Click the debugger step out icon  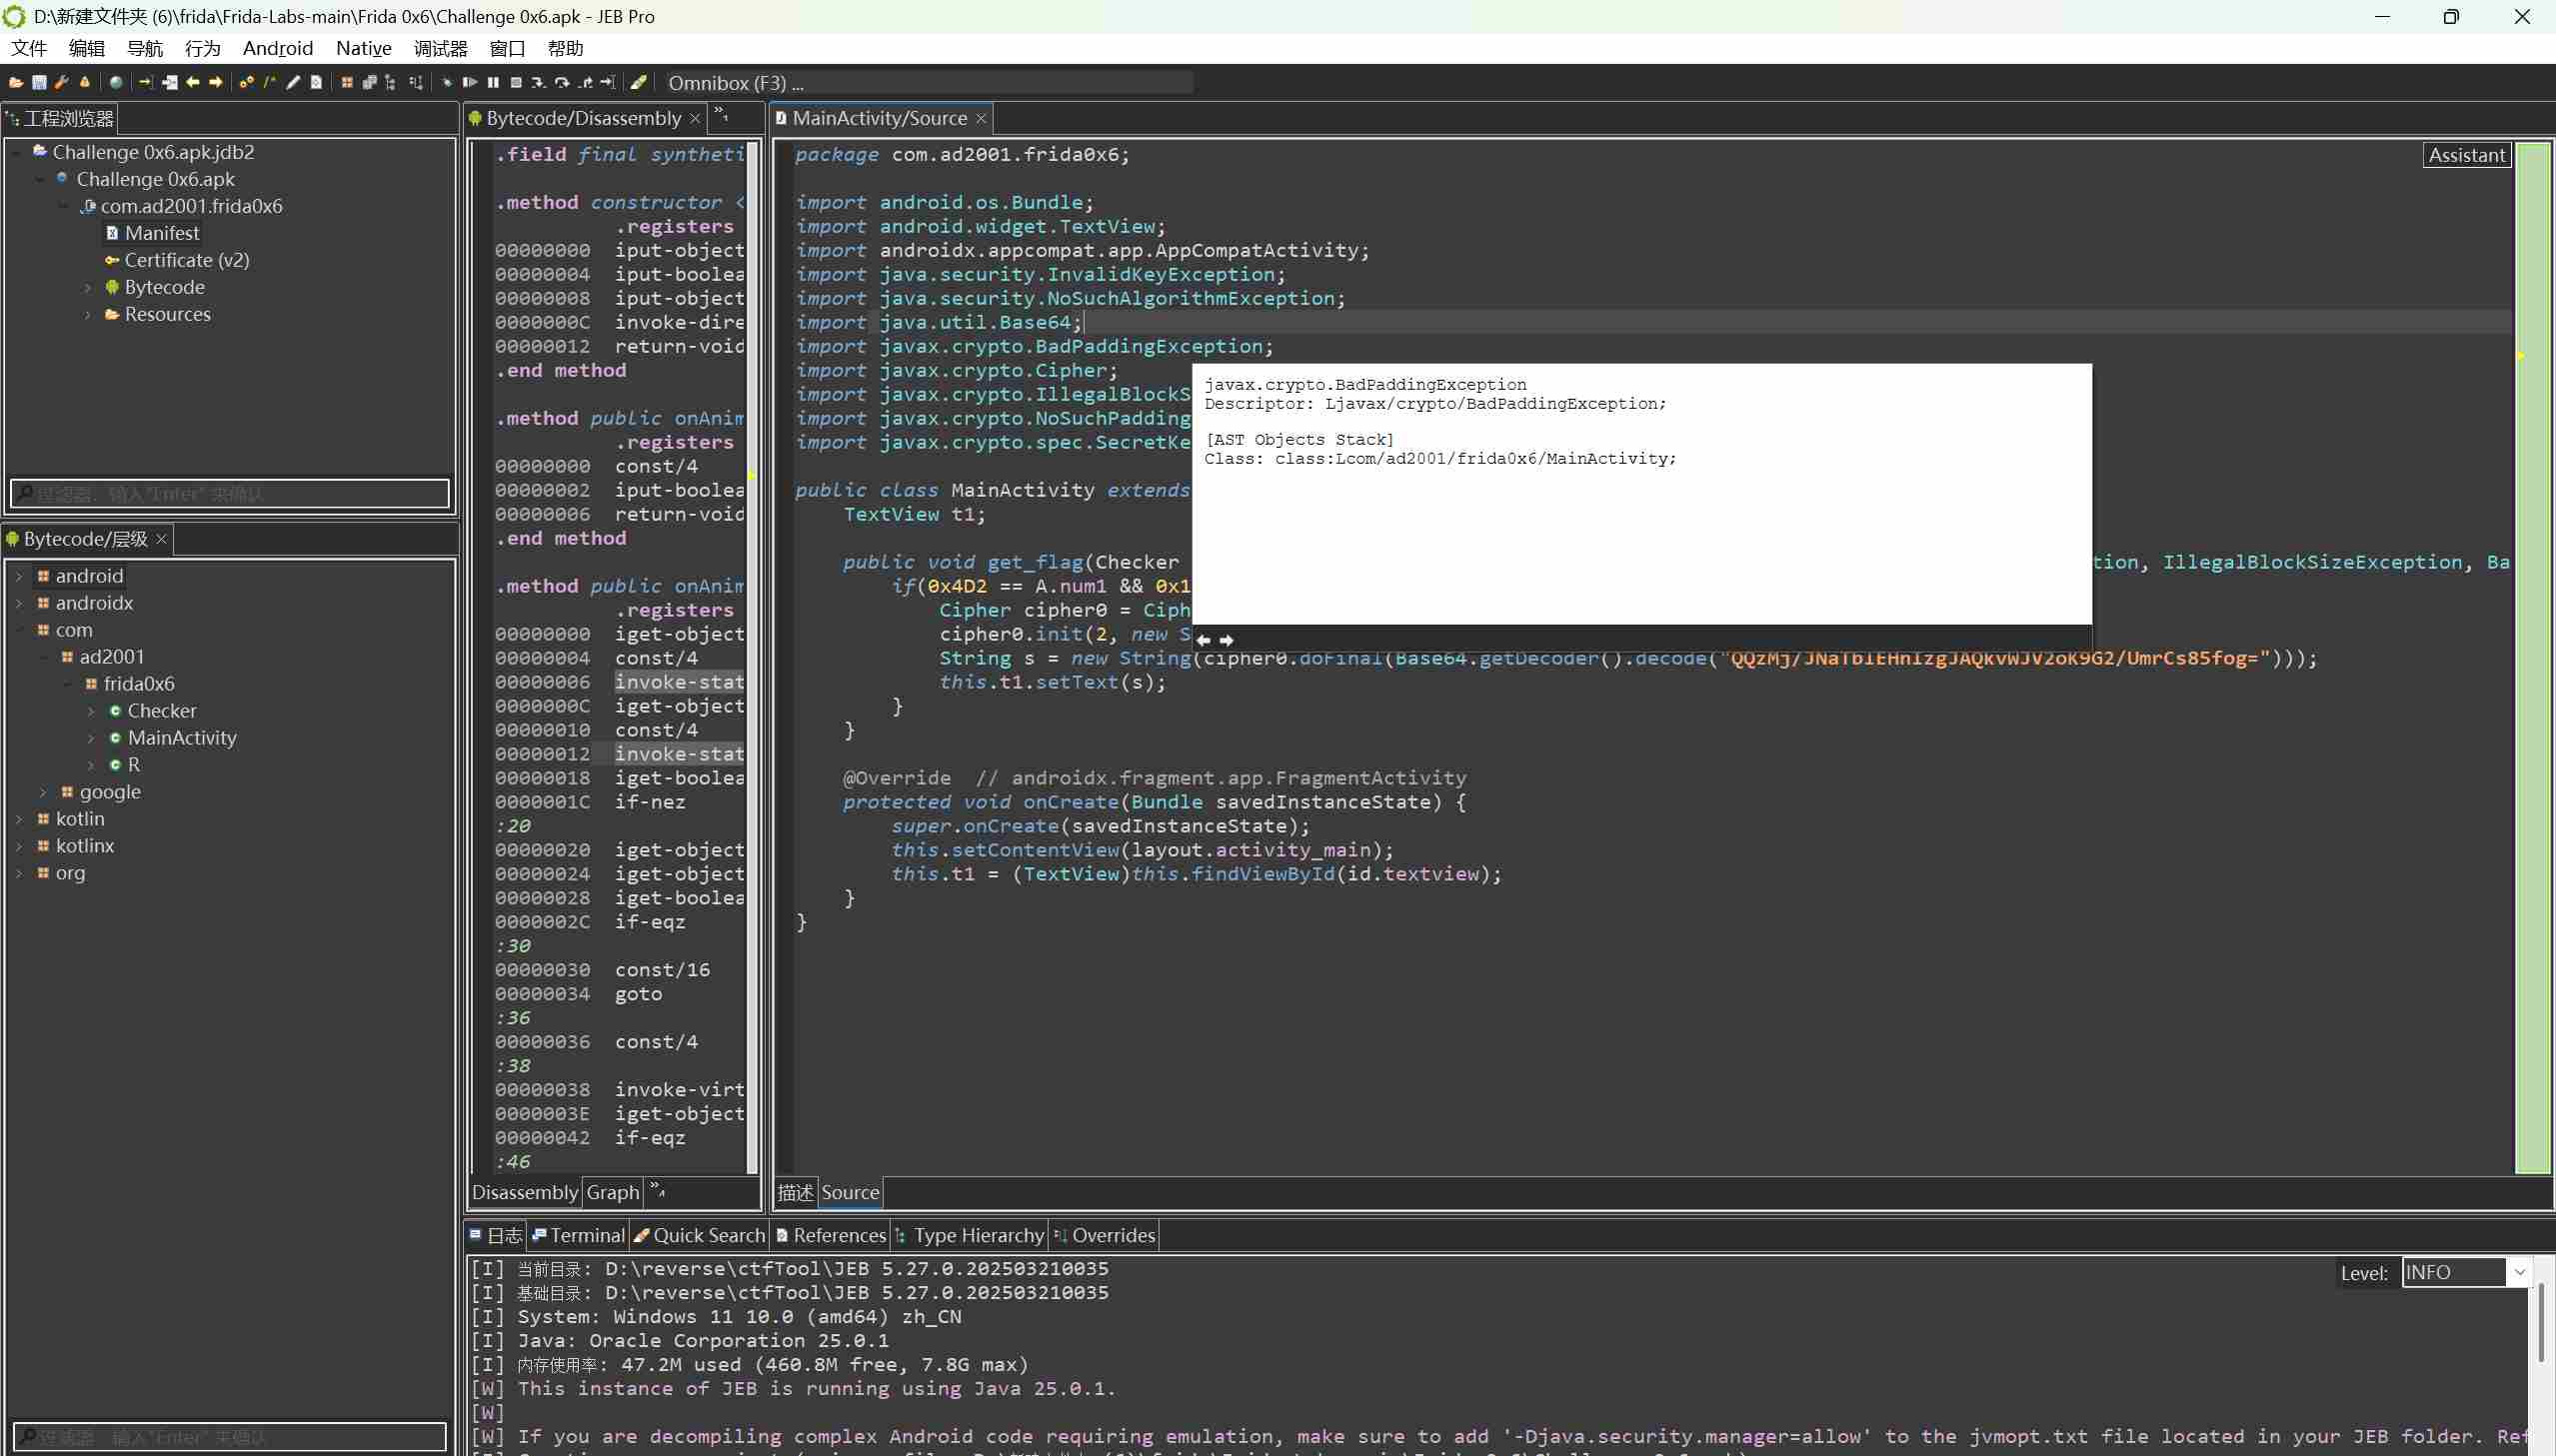pyautogui.click(x=585, y=82)
